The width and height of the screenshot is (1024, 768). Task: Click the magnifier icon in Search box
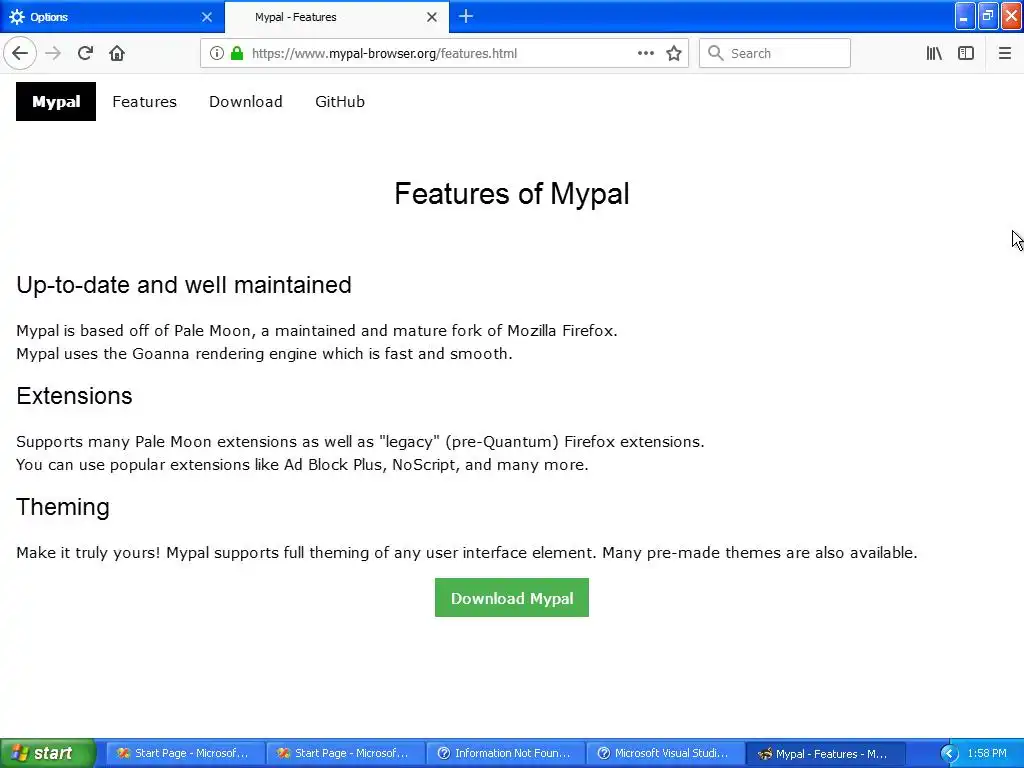pyautogui.click(x=715, y=53)
